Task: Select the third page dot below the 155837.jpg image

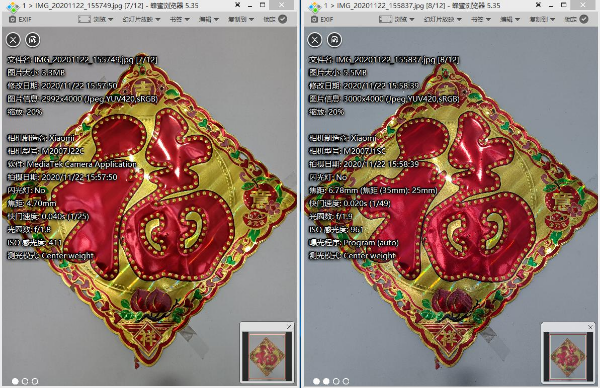Action: [336, 381]
